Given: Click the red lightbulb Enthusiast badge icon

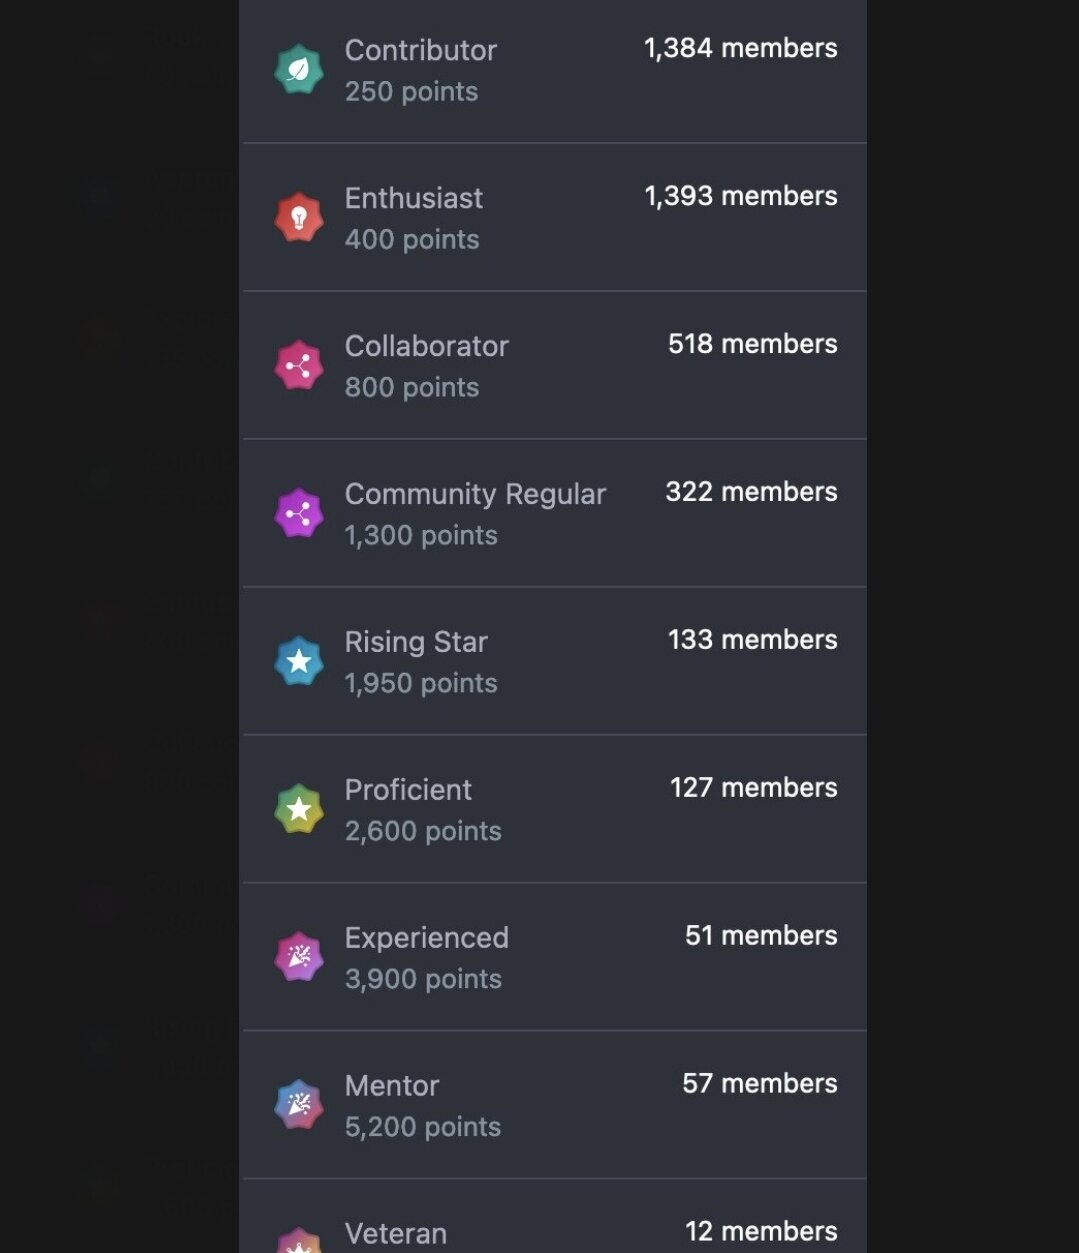Looking at the screenshot, I should tap(299, 218).
